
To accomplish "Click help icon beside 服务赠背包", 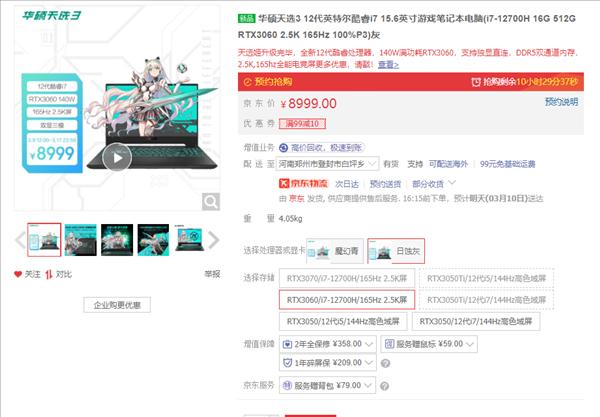I will point(385,386).
